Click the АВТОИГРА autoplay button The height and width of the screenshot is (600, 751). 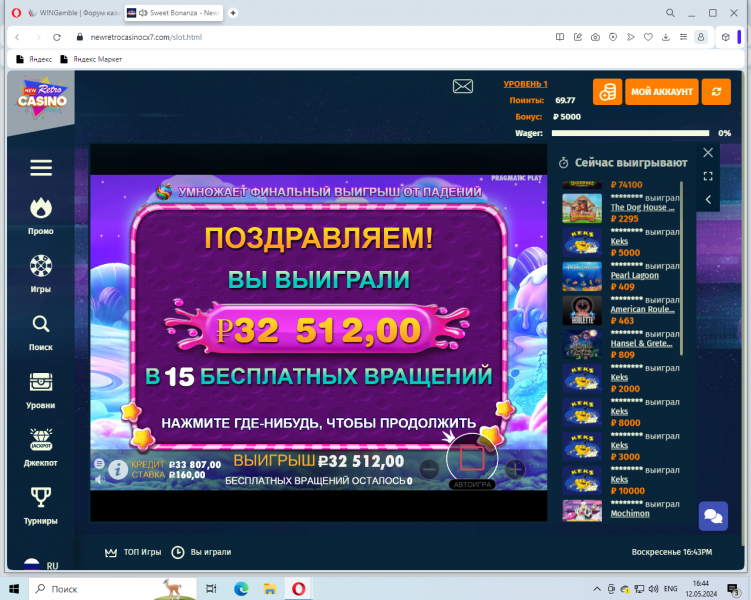472,485
